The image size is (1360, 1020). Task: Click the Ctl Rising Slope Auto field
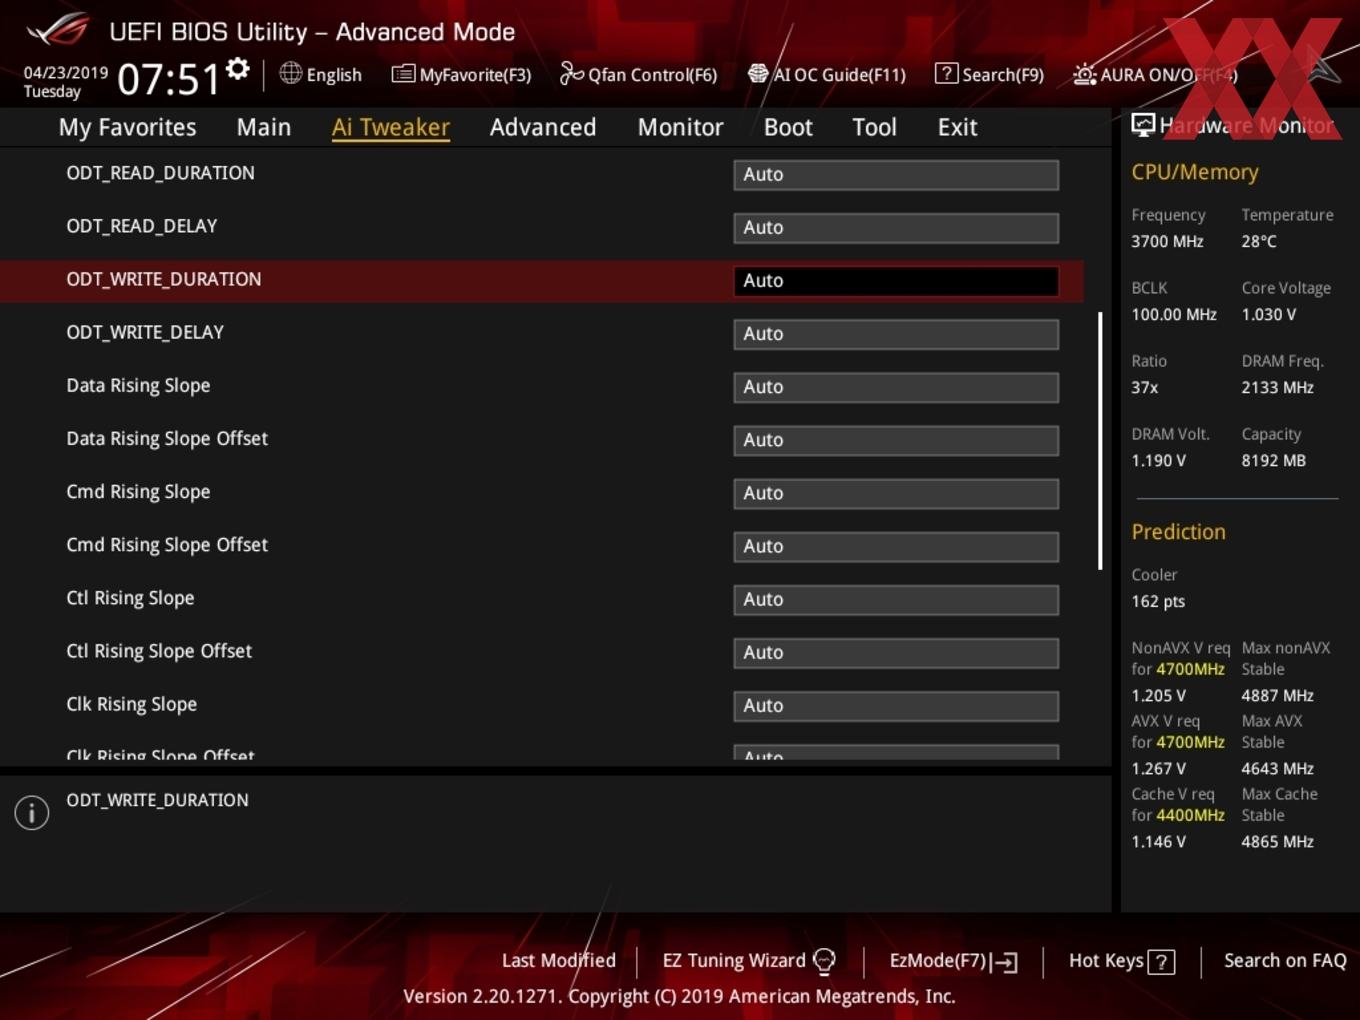896,598
